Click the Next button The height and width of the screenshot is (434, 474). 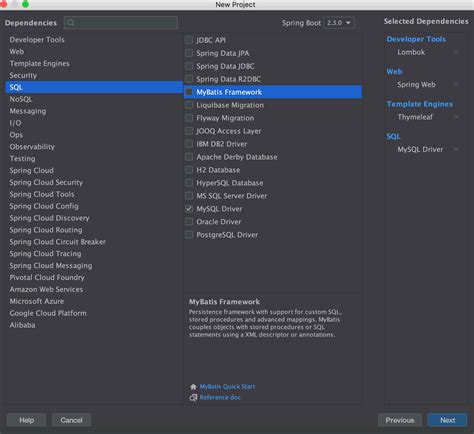pyautogui.click(x=447, y=420)
